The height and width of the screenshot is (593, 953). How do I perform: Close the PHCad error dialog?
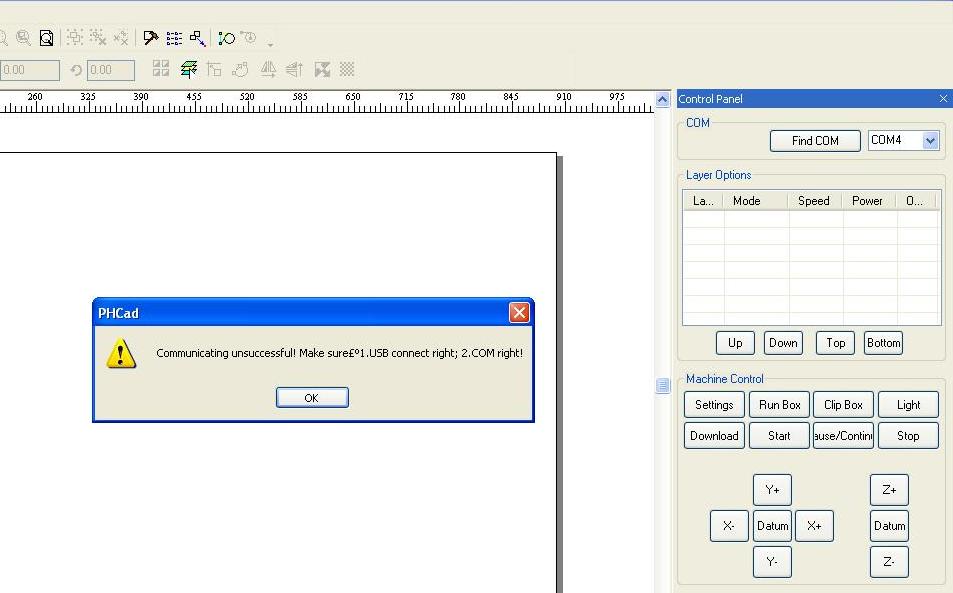(519, 313)
